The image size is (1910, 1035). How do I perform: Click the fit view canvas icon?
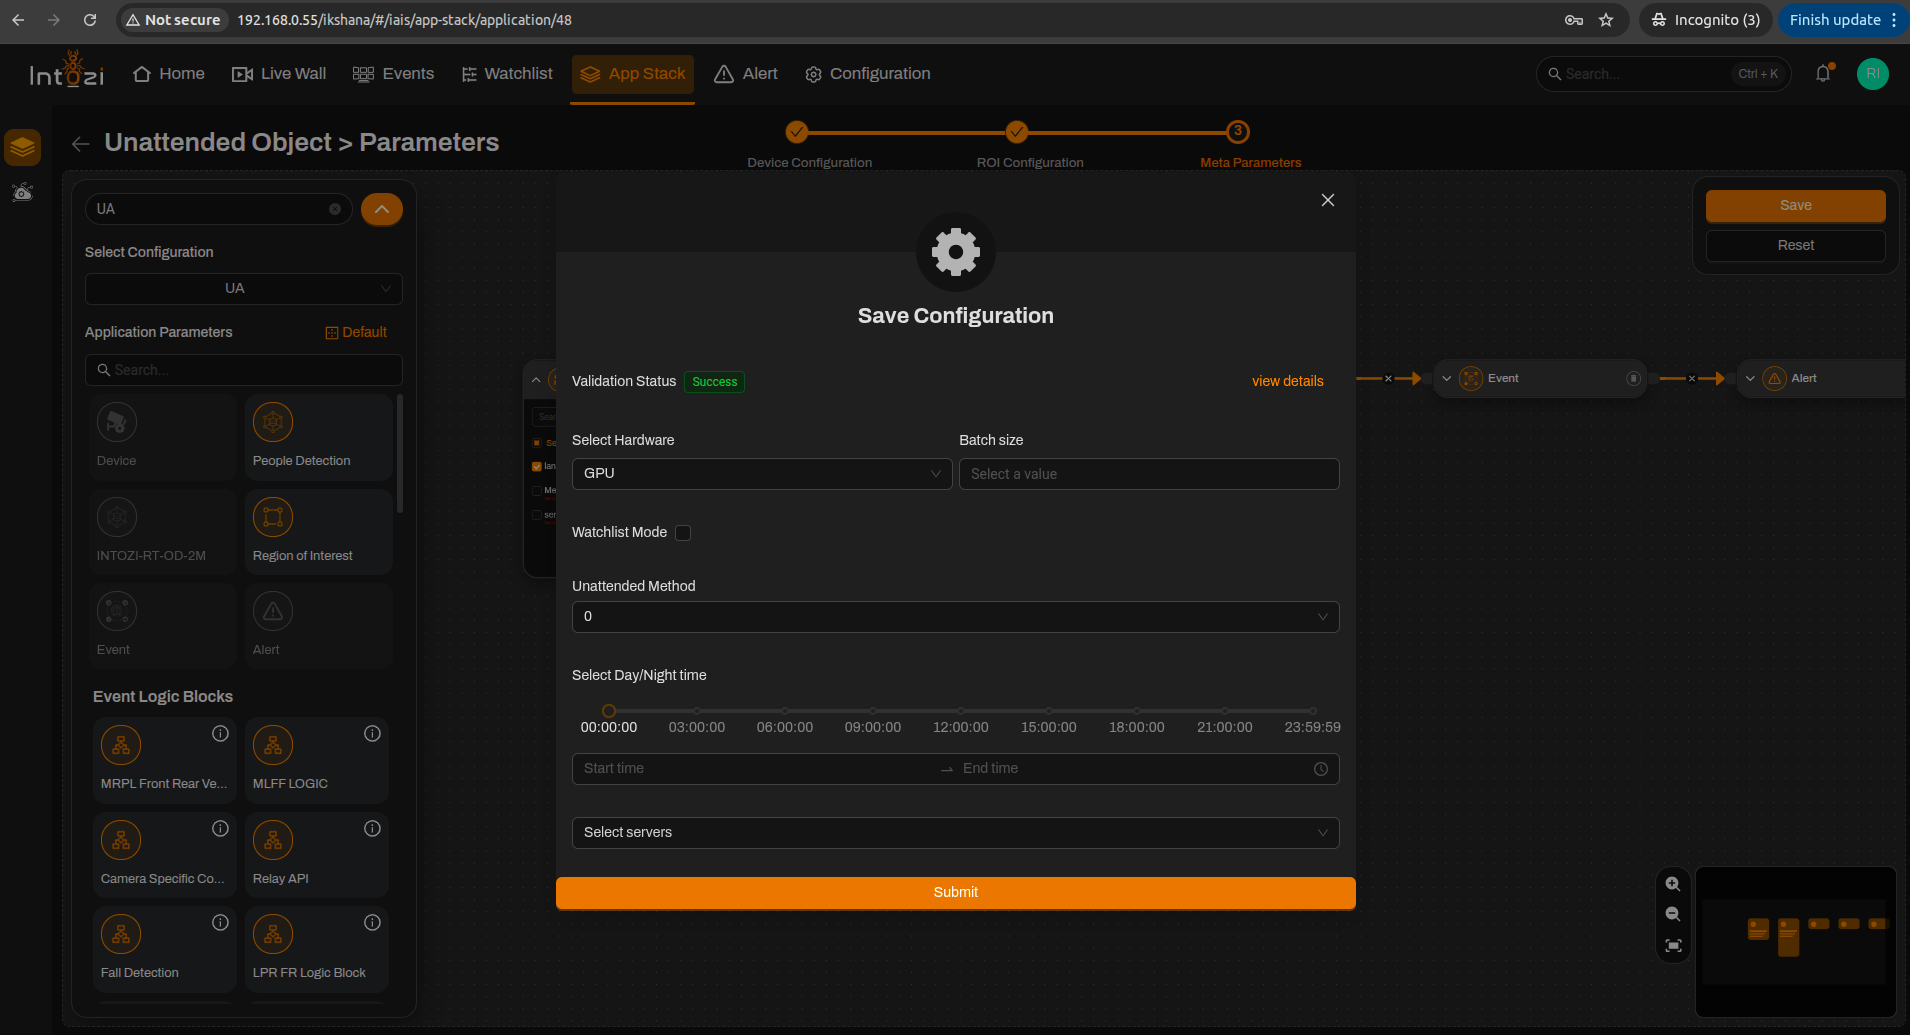[1673, 946]
